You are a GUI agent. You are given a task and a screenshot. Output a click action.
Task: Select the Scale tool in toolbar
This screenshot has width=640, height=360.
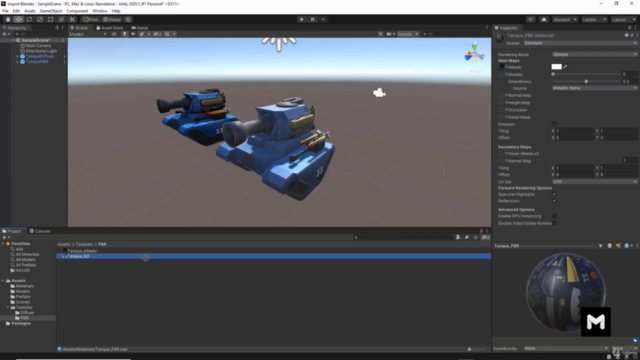pyautogui.click(x=40, y=20)
